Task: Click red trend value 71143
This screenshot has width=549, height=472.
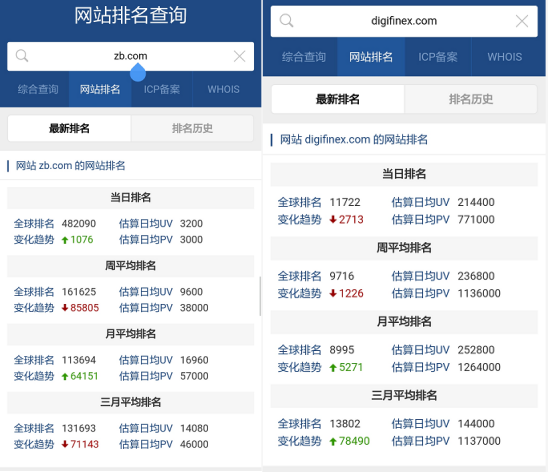Action: 84,444
